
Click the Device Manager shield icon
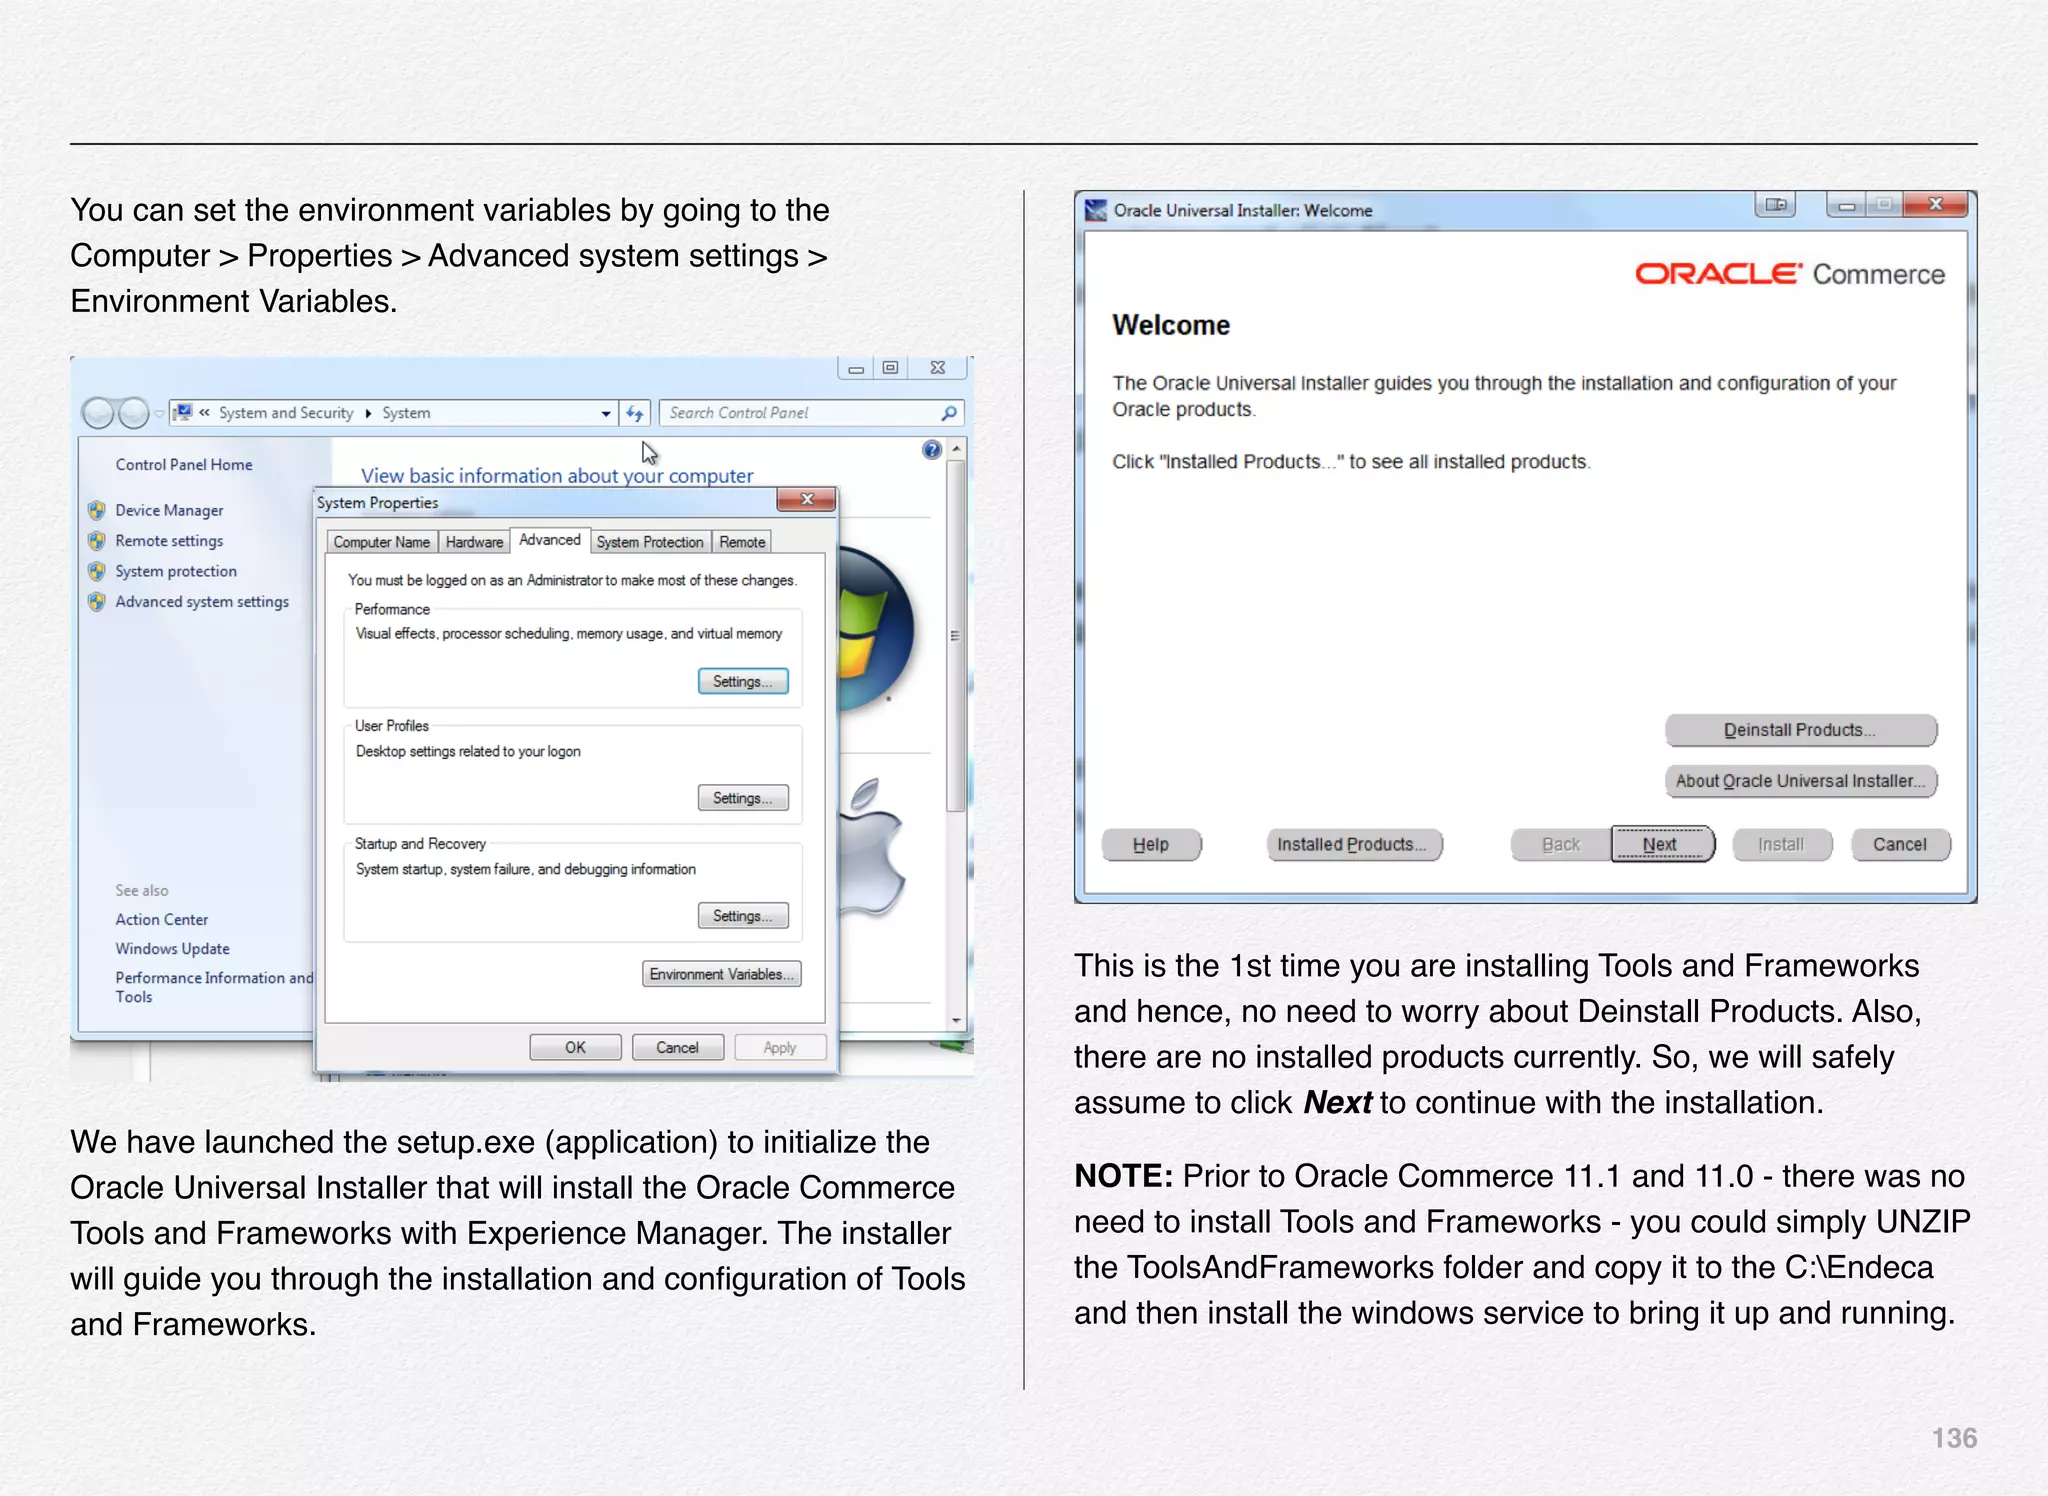tap(97, 510)
